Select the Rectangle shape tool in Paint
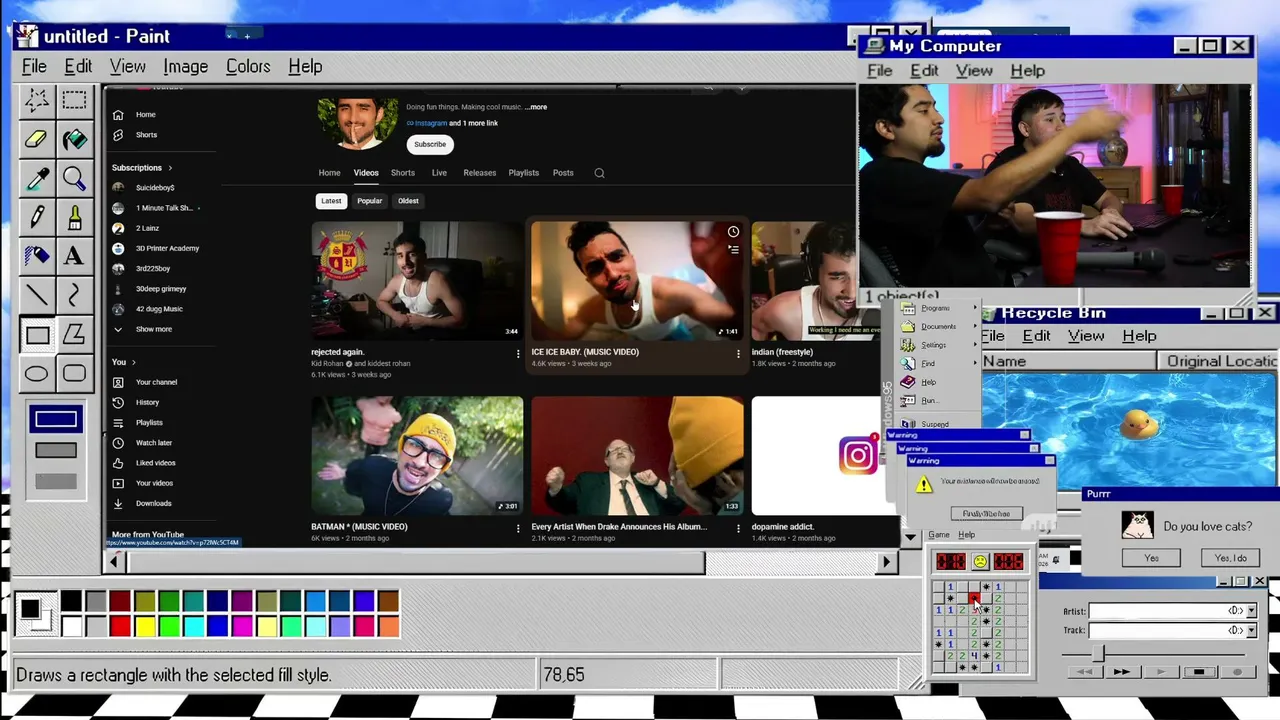 click(37, 335)
